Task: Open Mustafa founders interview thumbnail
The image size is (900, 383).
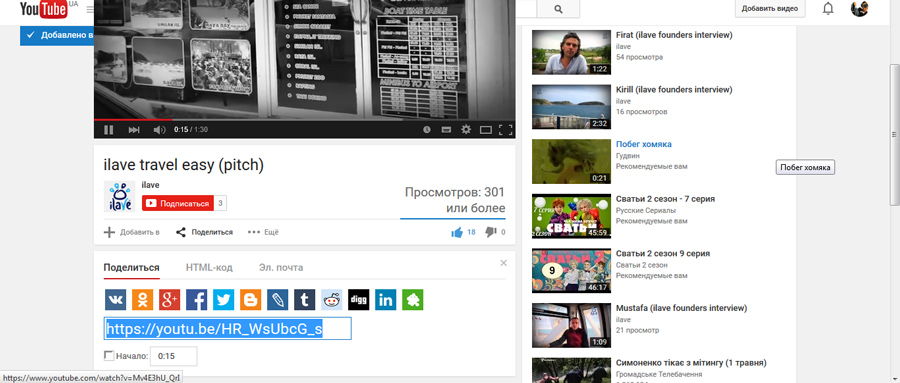Action: pos(571,325)
